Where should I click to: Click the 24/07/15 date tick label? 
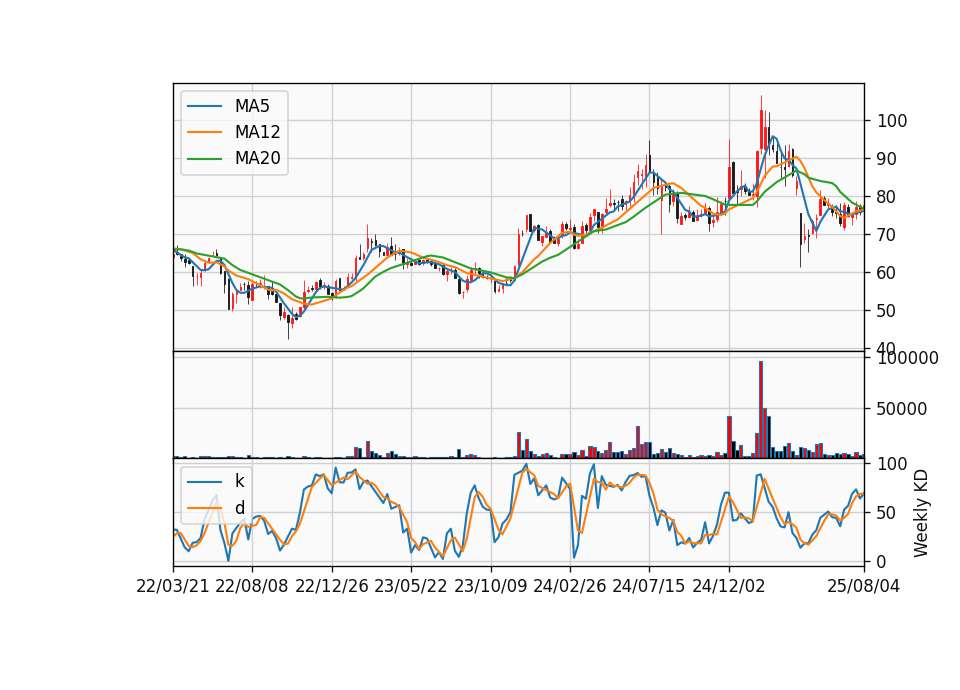pos(649,586)
